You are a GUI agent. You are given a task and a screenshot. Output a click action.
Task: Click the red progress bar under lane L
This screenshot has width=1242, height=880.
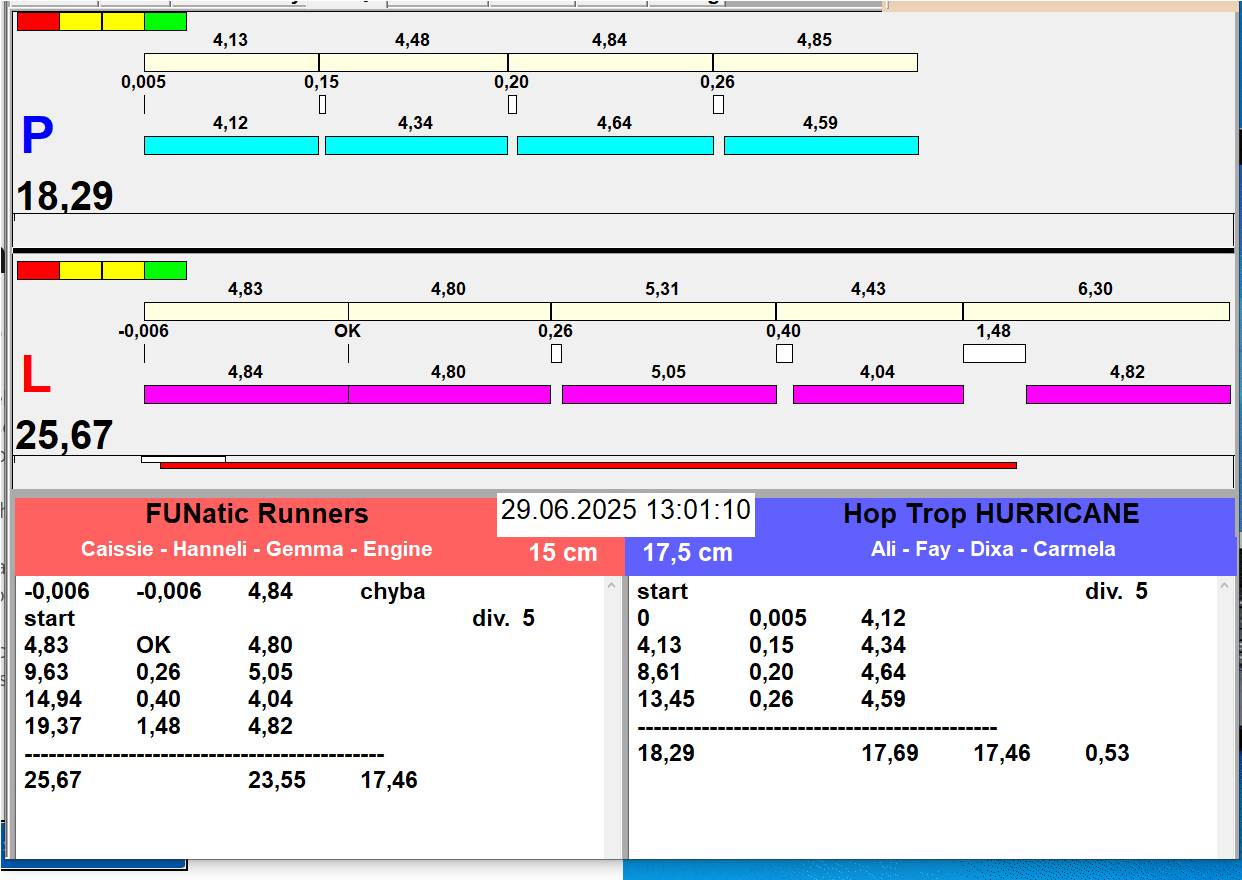pyautogui.click(x=588, y=465)
